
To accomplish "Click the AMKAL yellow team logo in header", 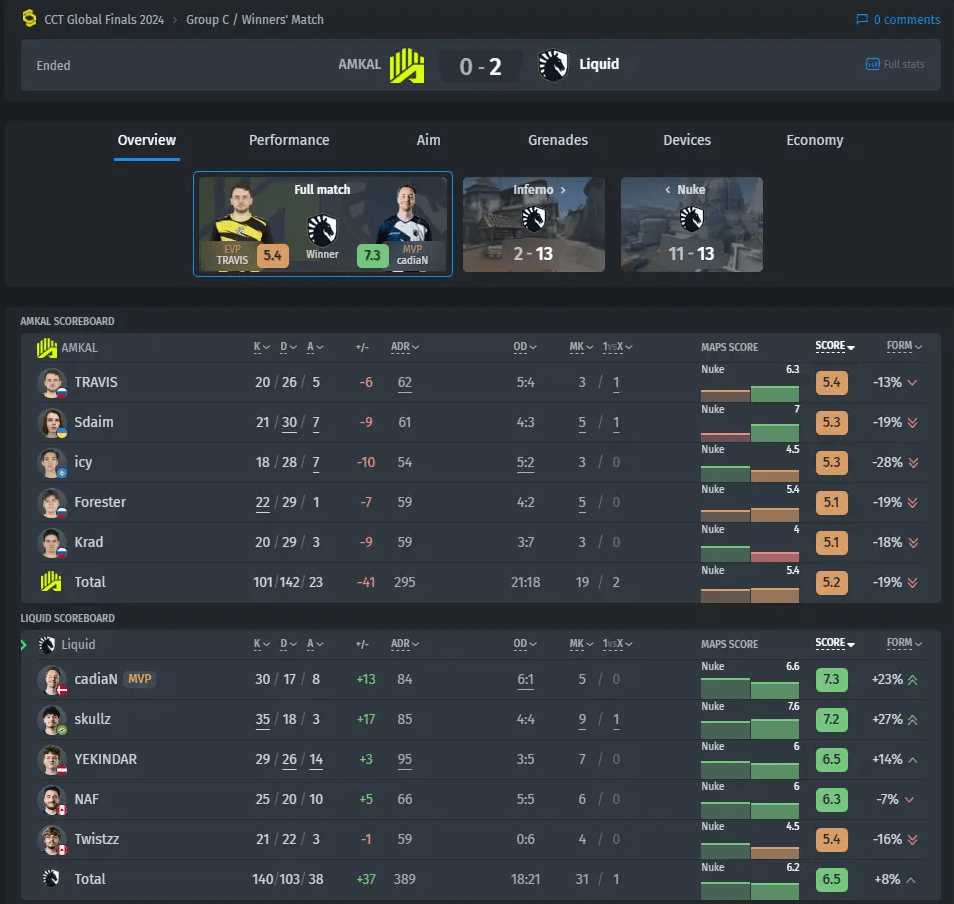I will [x=407, y=65].
